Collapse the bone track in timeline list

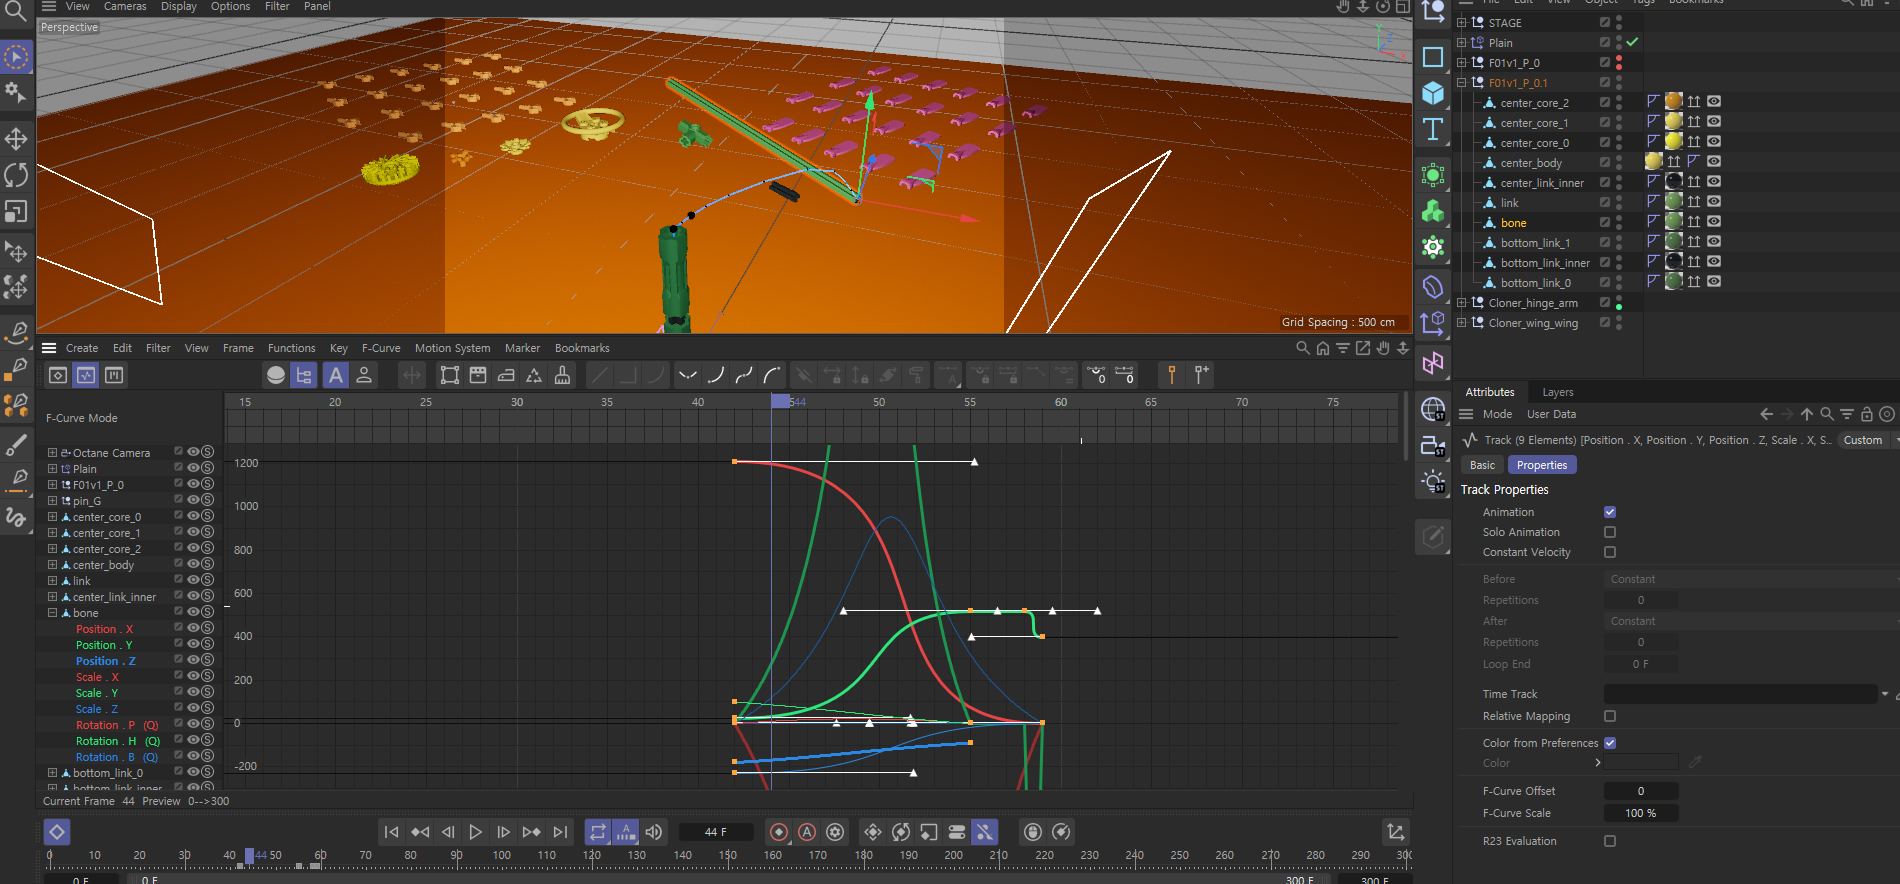pyautogui.click(x=52, y=613)
